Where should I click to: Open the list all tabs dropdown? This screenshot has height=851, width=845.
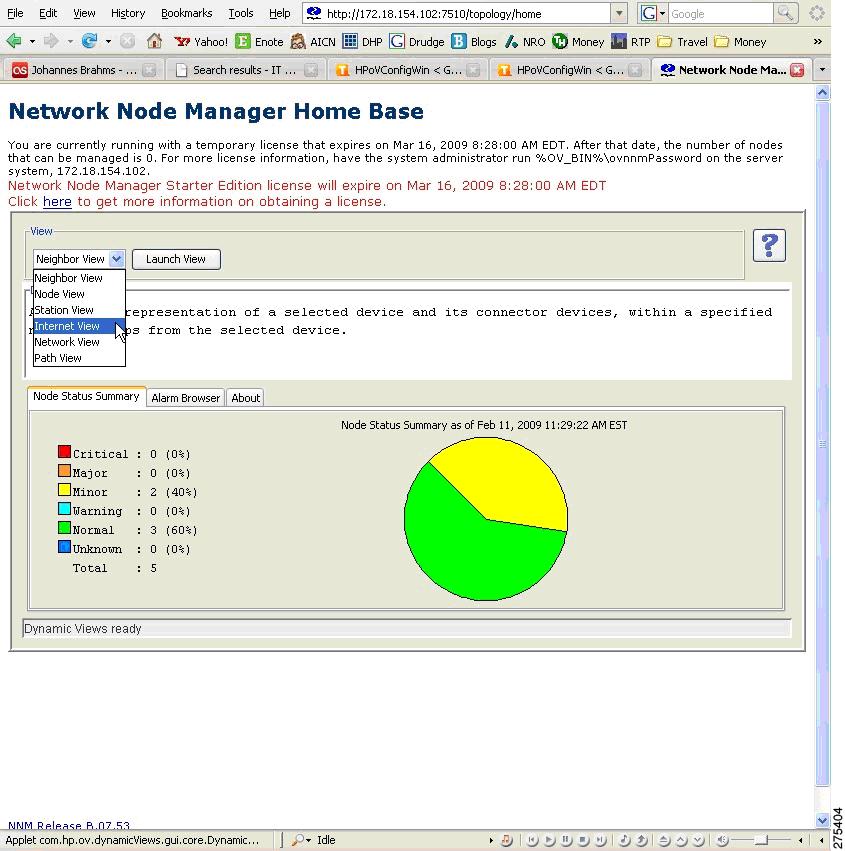tap(822, 70)
